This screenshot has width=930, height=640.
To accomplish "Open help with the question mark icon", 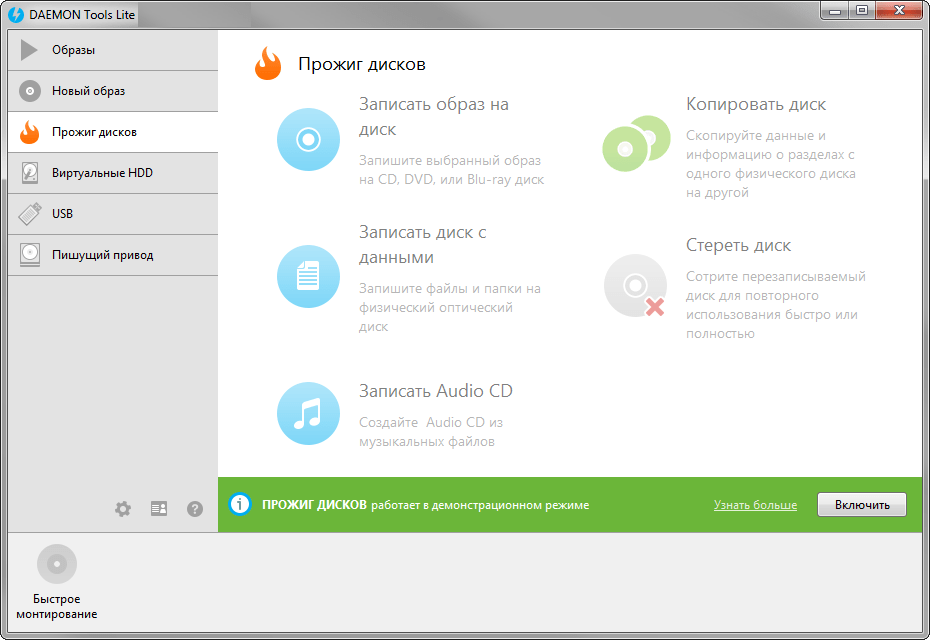I will [195, 509].
